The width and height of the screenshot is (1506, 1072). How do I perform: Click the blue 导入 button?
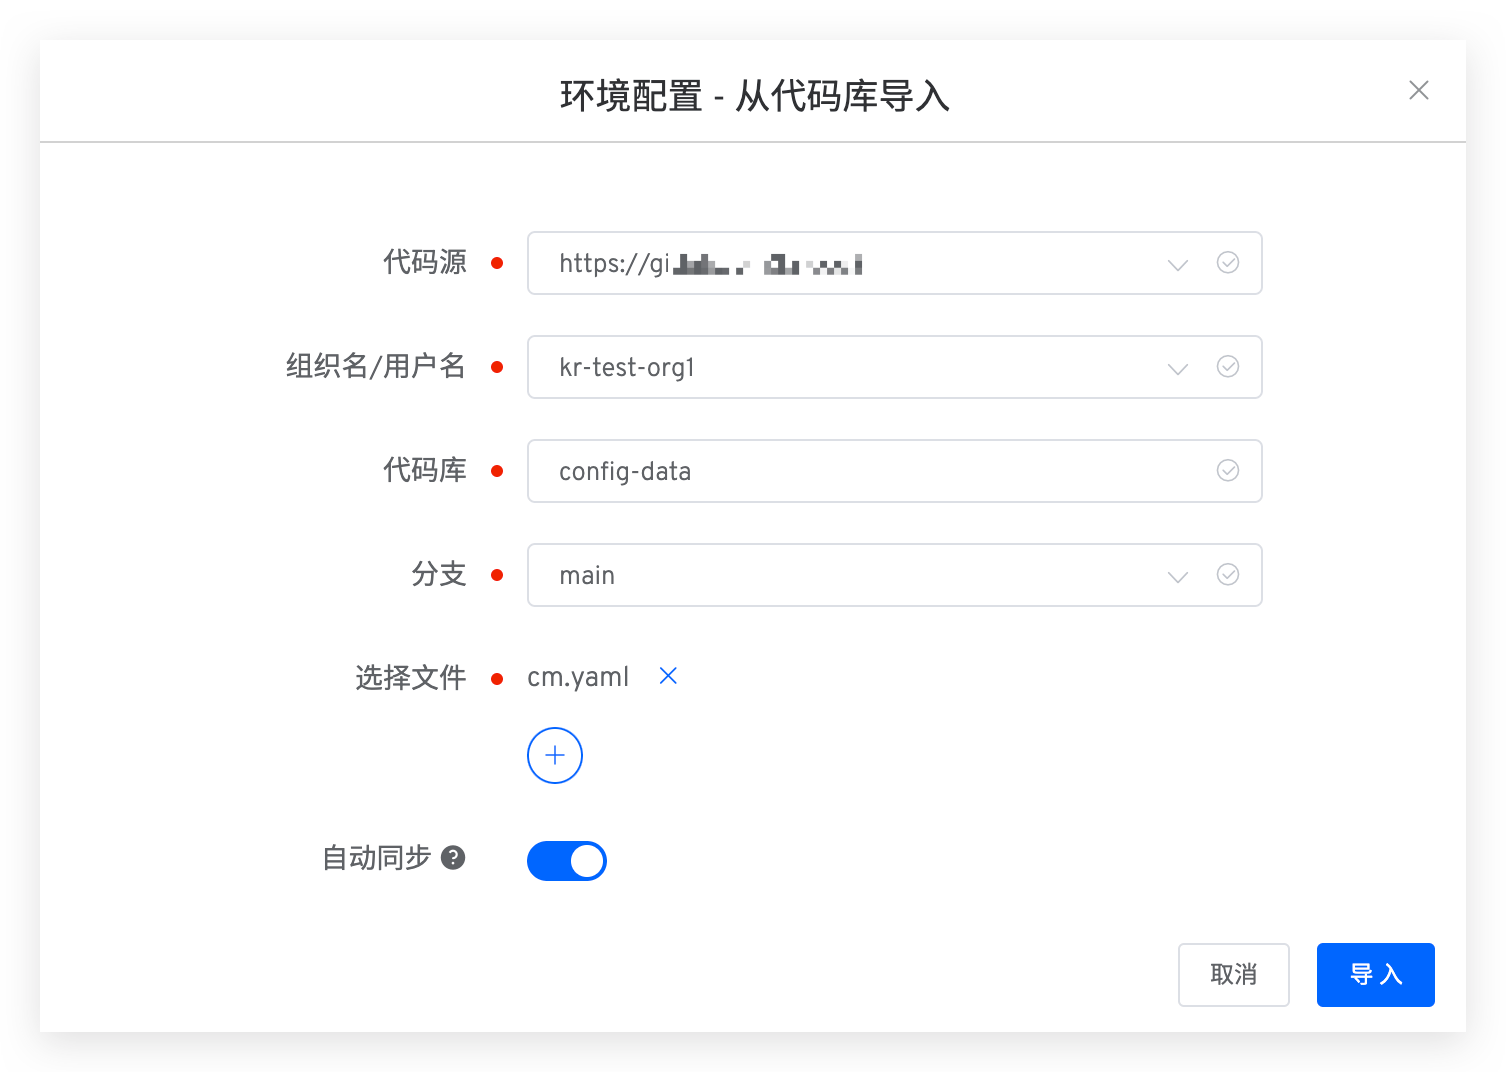[x=1375, y=975]
